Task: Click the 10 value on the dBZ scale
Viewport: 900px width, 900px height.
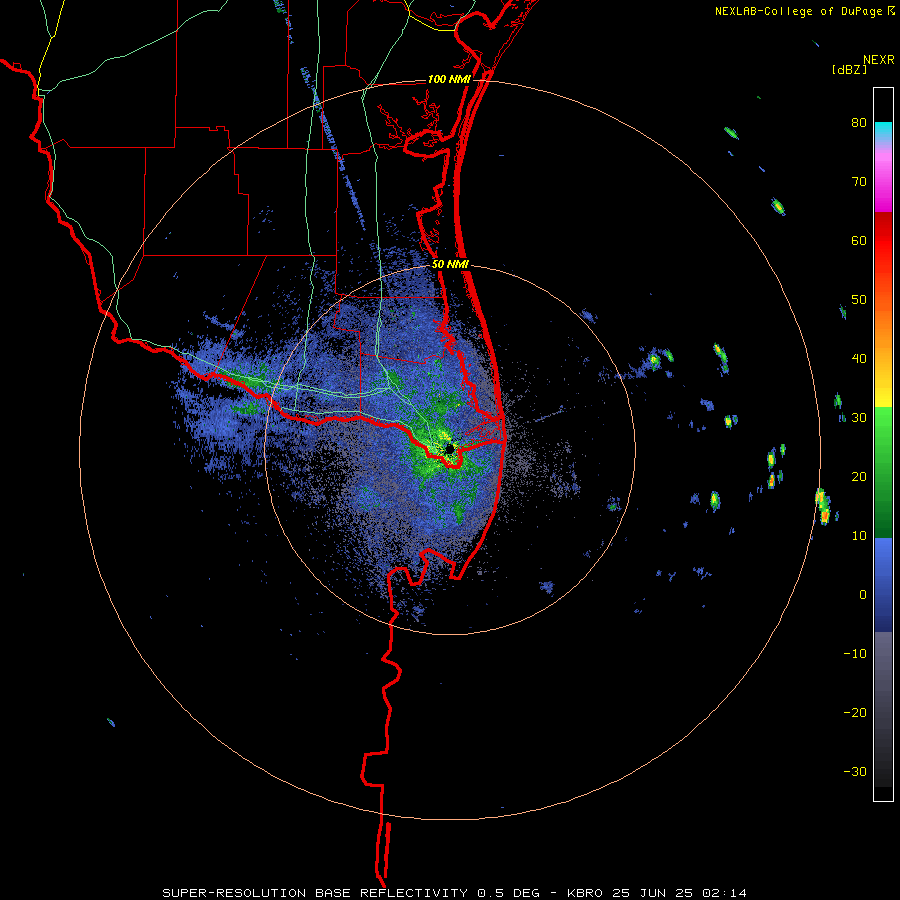Action: pos(859,536)
